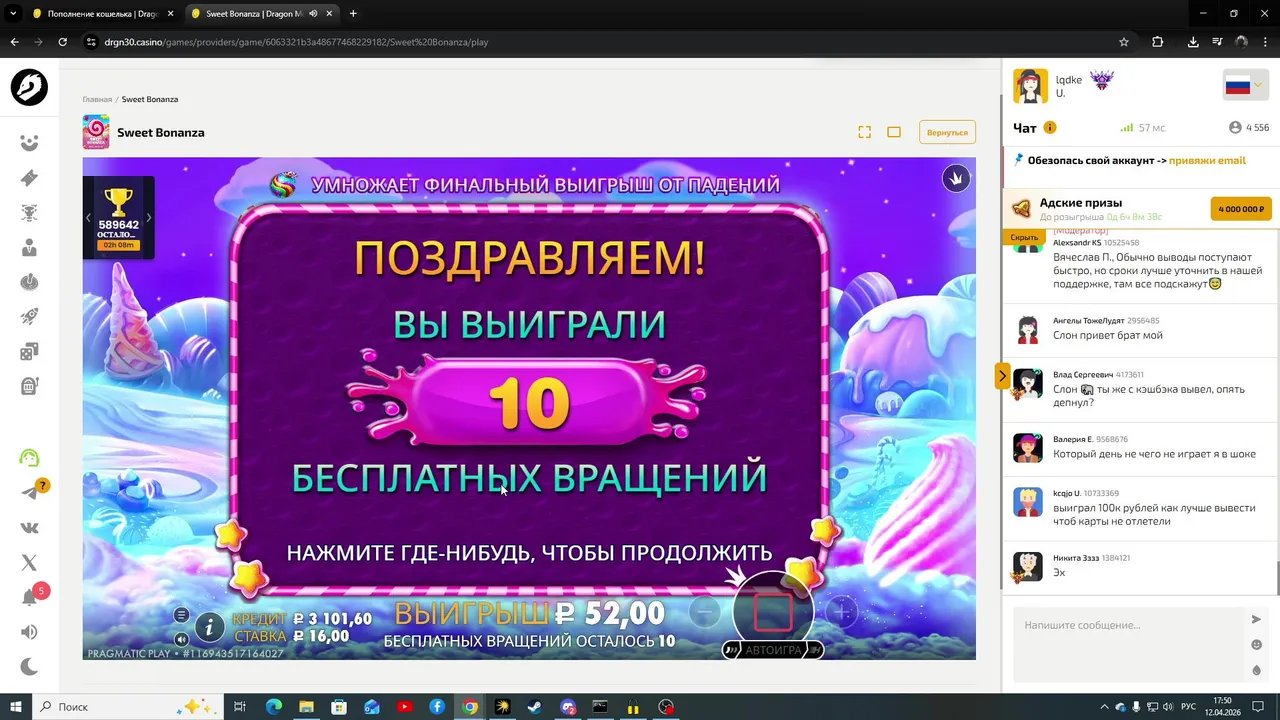The image size is (1280, 720).
Task: Click the dragon logo in sidebar
Action: tap(29, 87)
